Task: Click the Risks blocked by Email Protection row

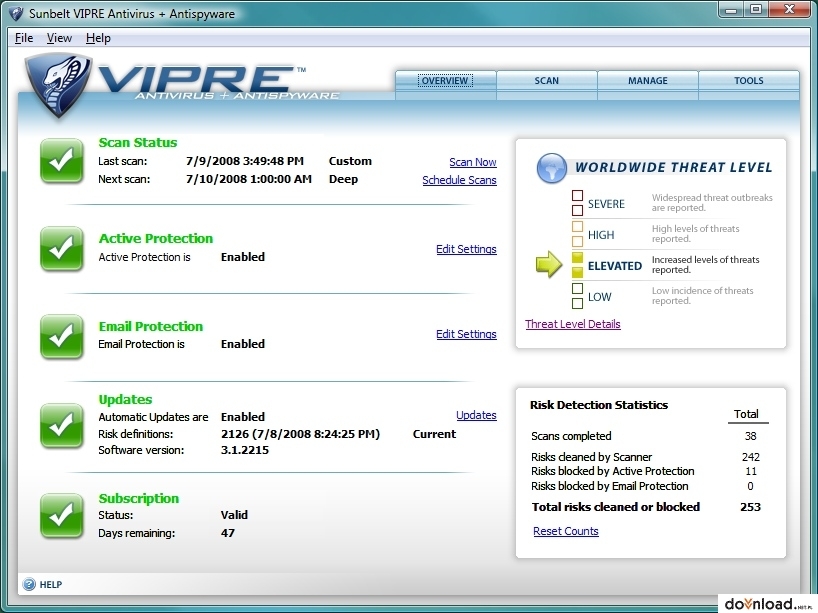Action: pos(642,486)
